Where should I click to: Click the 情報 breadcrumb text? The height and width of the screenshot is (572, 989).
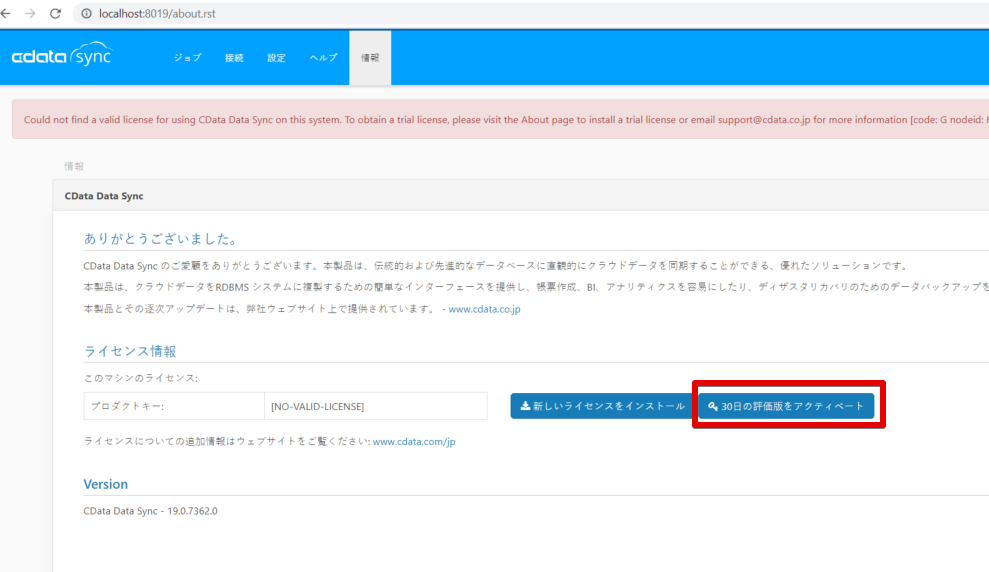point(74,166)
